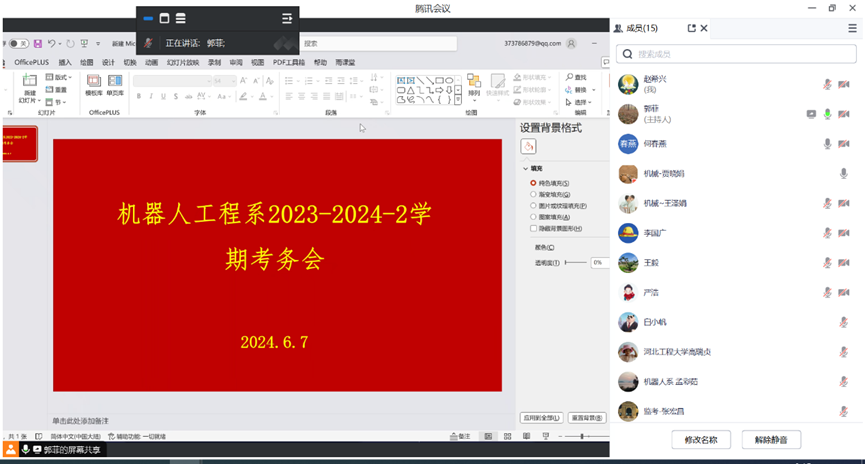The height and width of the screenshot is (464, 865).
Task: Click the save icon in quick access toolbar
Action: 38,43
